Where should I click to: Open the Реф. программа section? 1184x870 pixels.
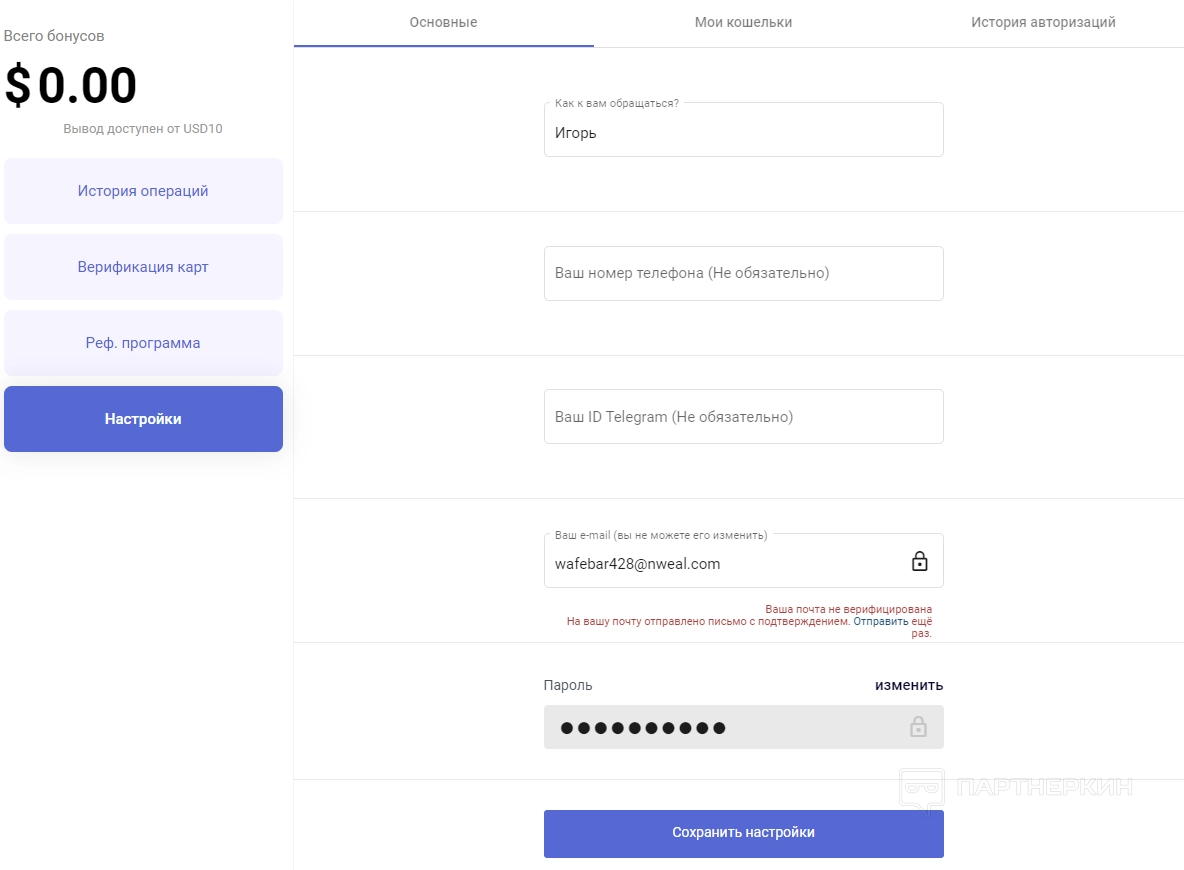(143, 343)
